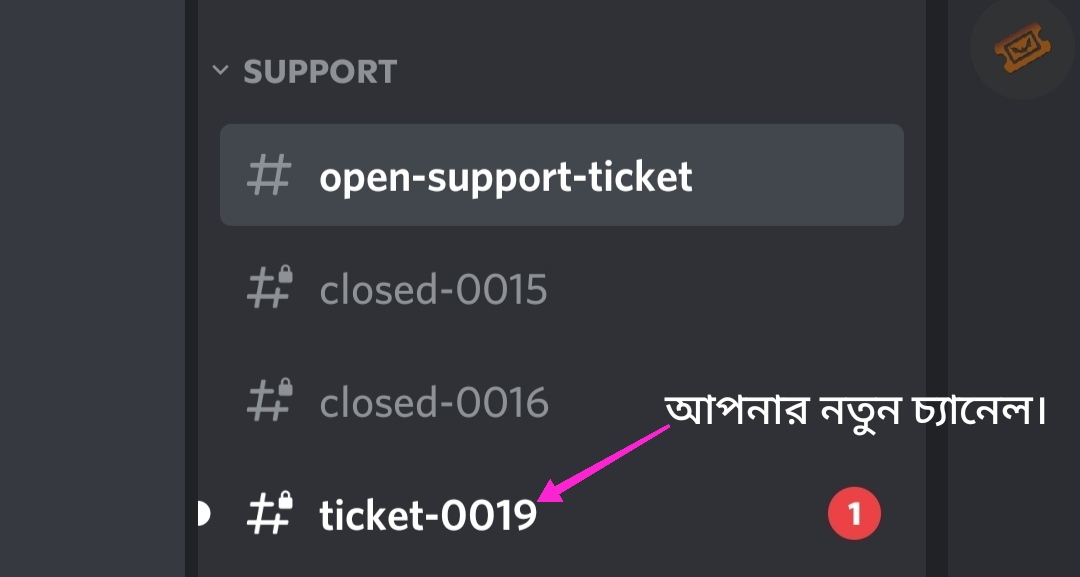The width and height of the screenshot is (1080, 577).
Task: Click the locked hash icon beside closed-0015
Action: click(x=268, y=289)
